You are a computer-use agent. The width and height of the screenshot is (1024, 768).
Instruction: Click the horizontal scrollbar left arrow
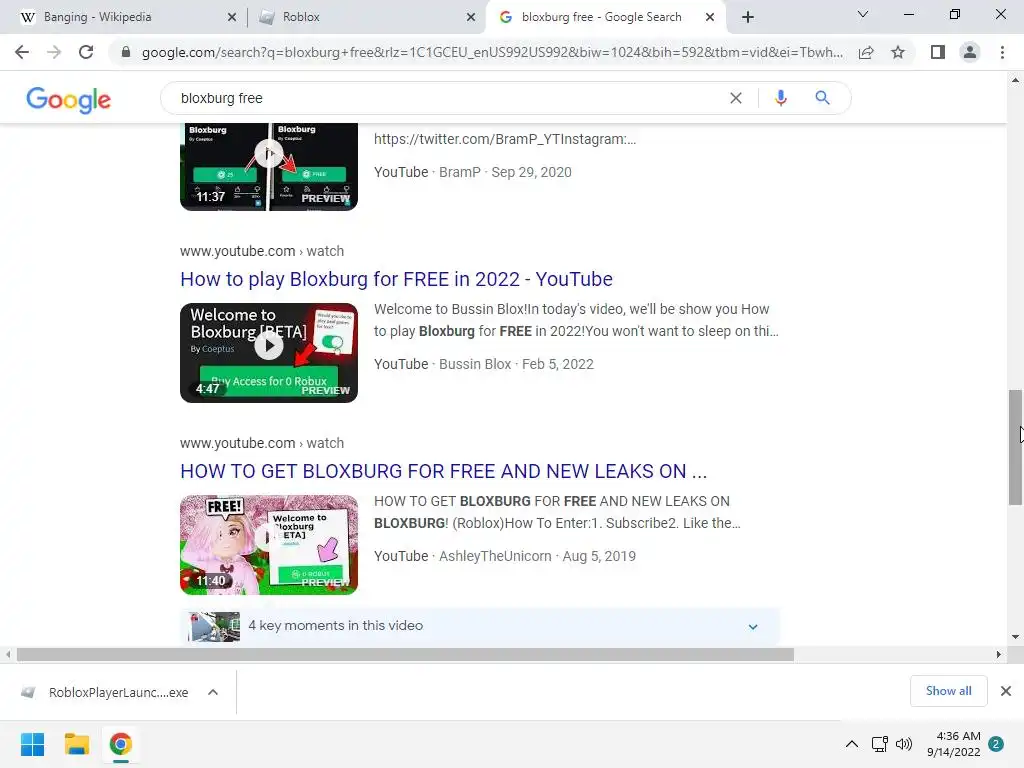point(8,654)
